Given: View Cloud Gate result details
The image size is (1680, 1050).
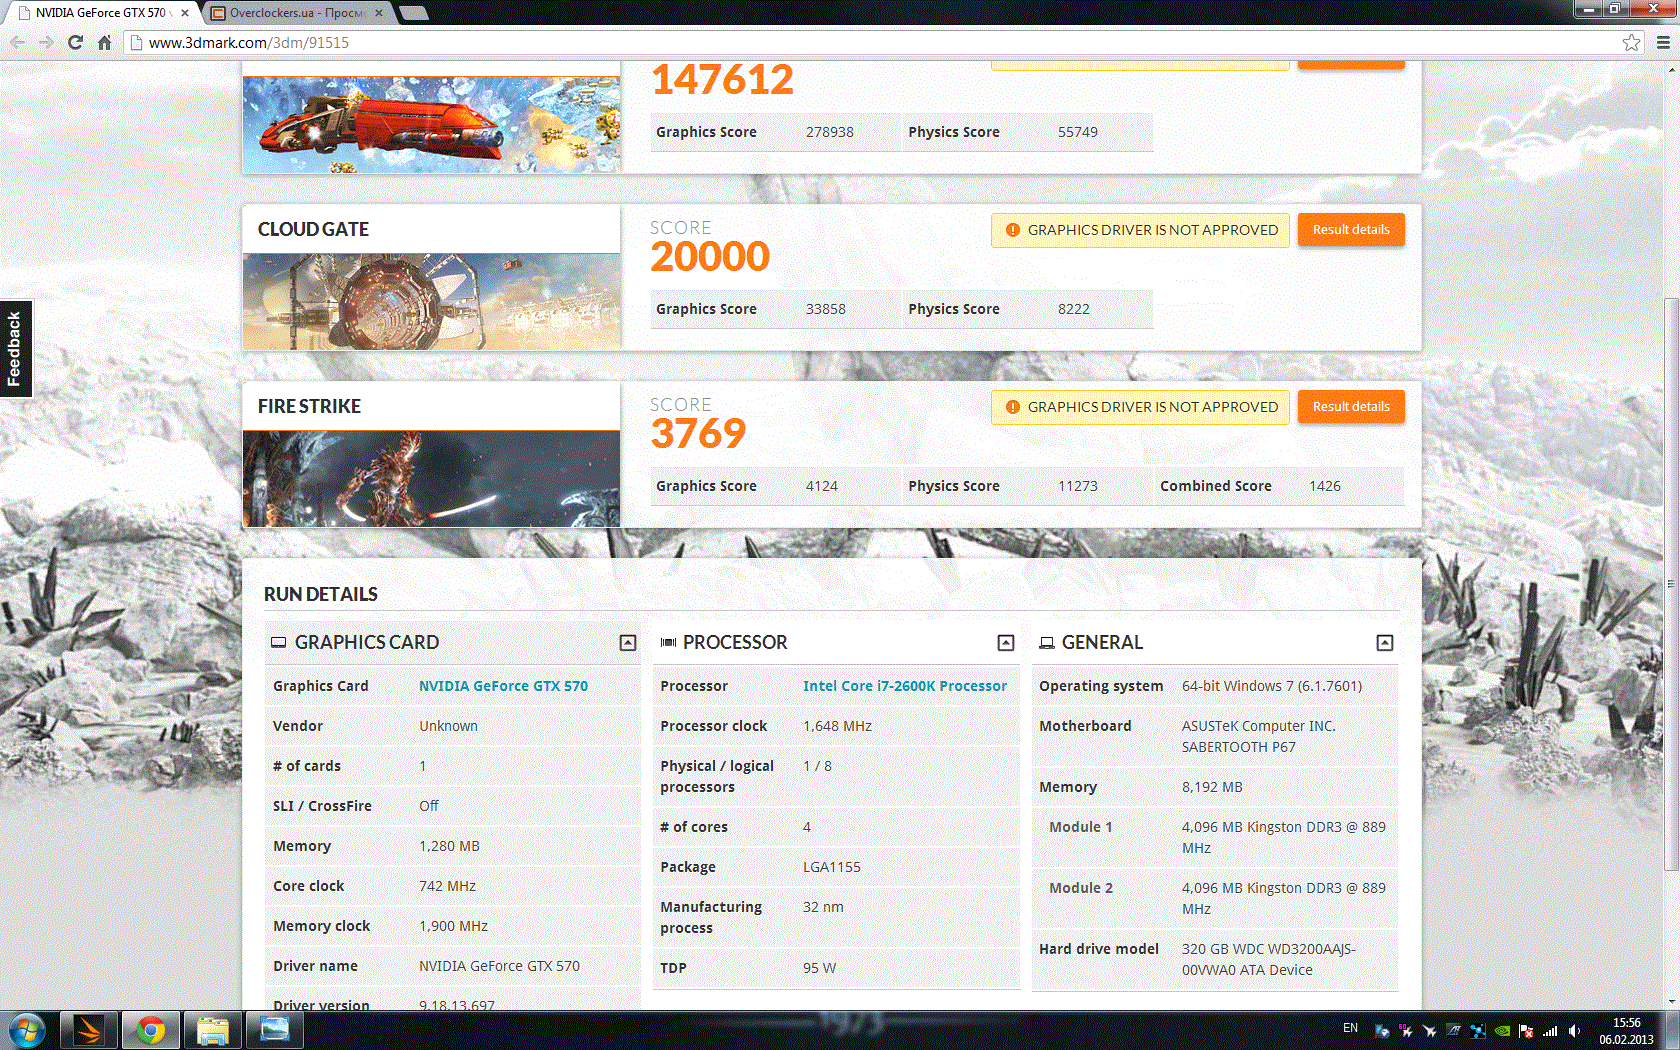Looking at the screenshot, I should pyautogui.click(x=1351, y=230).
